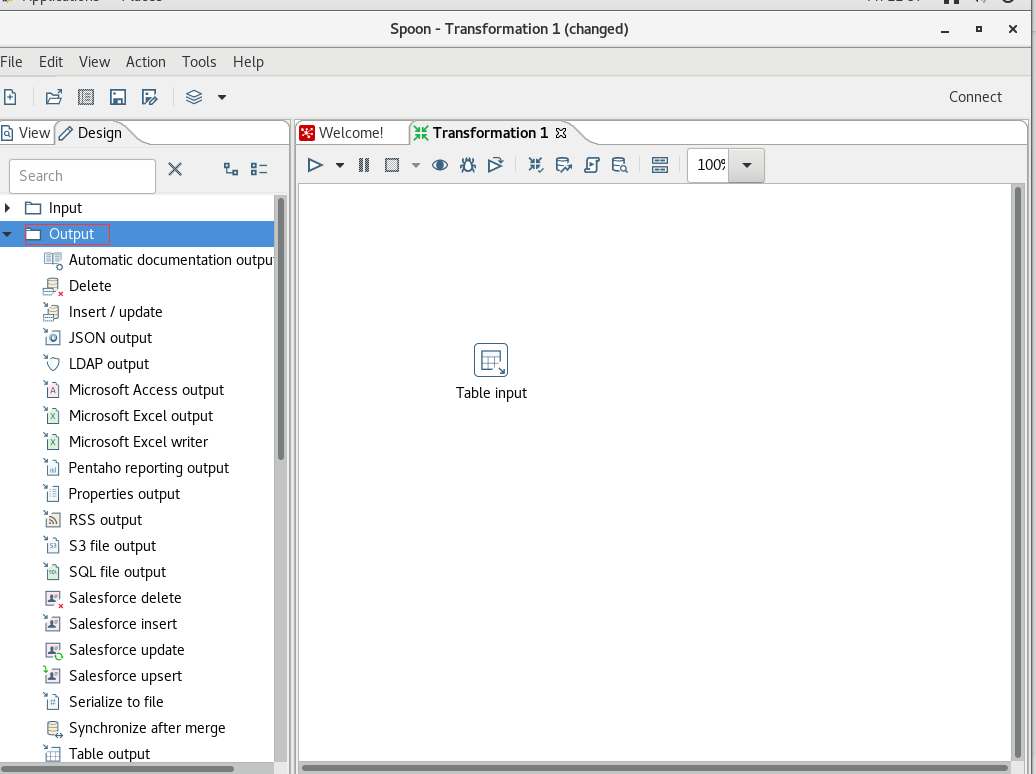Viewport: 1036px width, 774px height.
Task: Select the JSON output step
Action: (110, 338)
